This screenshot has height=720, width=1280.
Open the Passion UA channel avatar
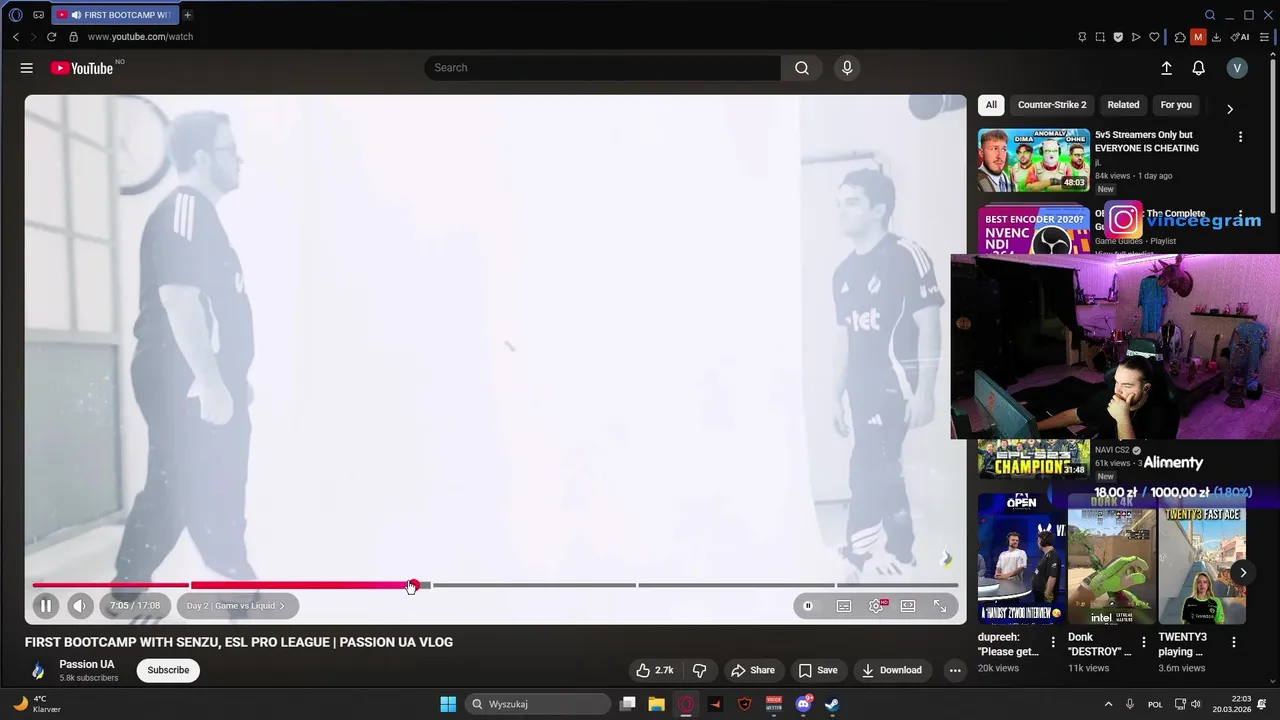[x=38, y=671]
